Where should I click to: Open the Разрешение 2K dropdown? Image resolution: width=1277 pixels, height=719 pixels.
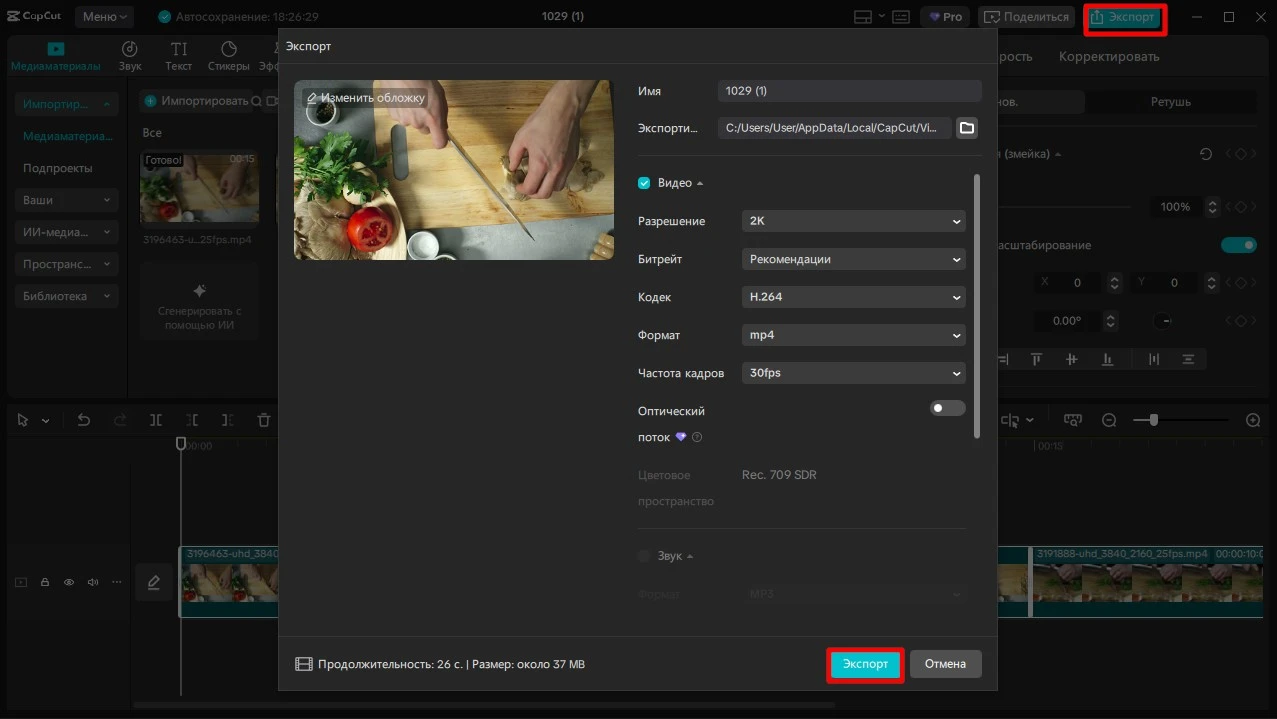[853, 221]
